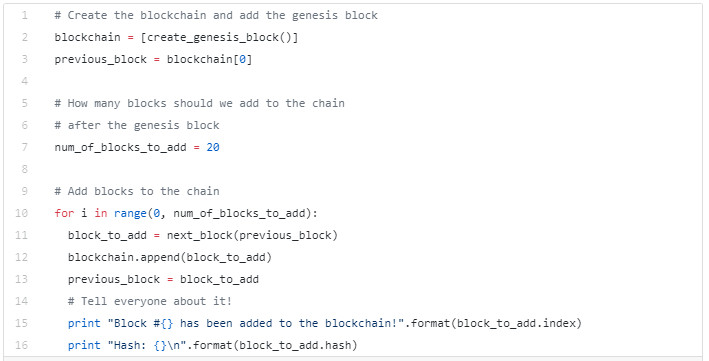This screenshot has height=361, width=709.
Task: Place cursor on create_genesis_block() call
Action: tap(219, 38)
